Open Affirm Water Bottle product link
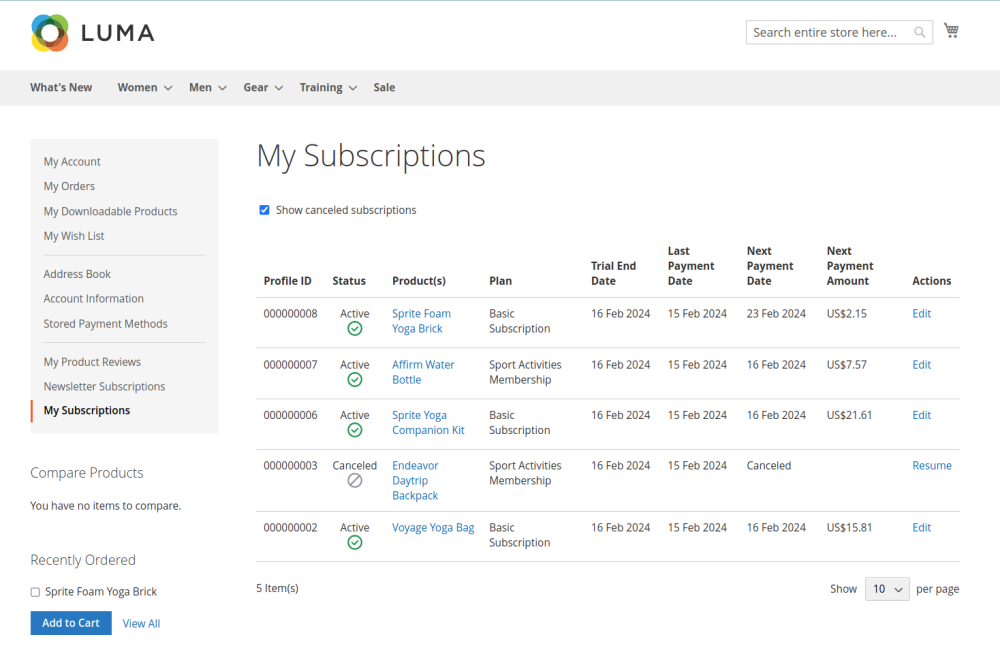This screenshot has height=650, width=1000. click(423, 372)
